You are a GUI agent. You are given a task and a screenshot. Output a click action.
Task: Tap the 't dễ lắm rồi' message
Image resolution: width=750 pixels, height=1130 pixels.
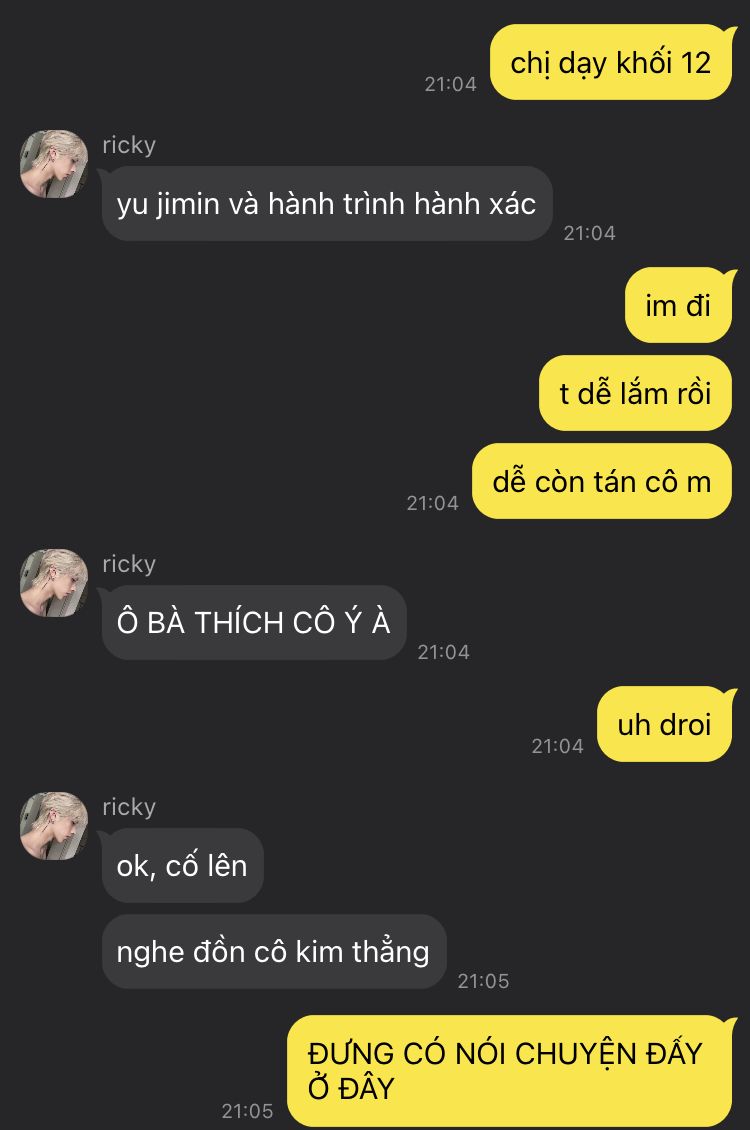pos(635,393)
